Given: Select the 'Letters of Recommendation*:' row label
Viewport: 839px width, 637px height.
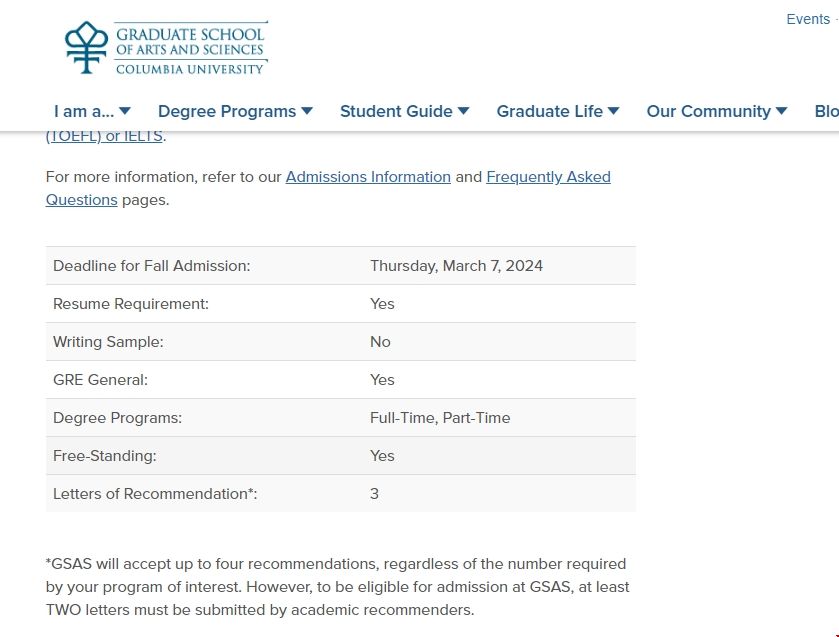Looking at the screenshot, I should tap(155, 494).
